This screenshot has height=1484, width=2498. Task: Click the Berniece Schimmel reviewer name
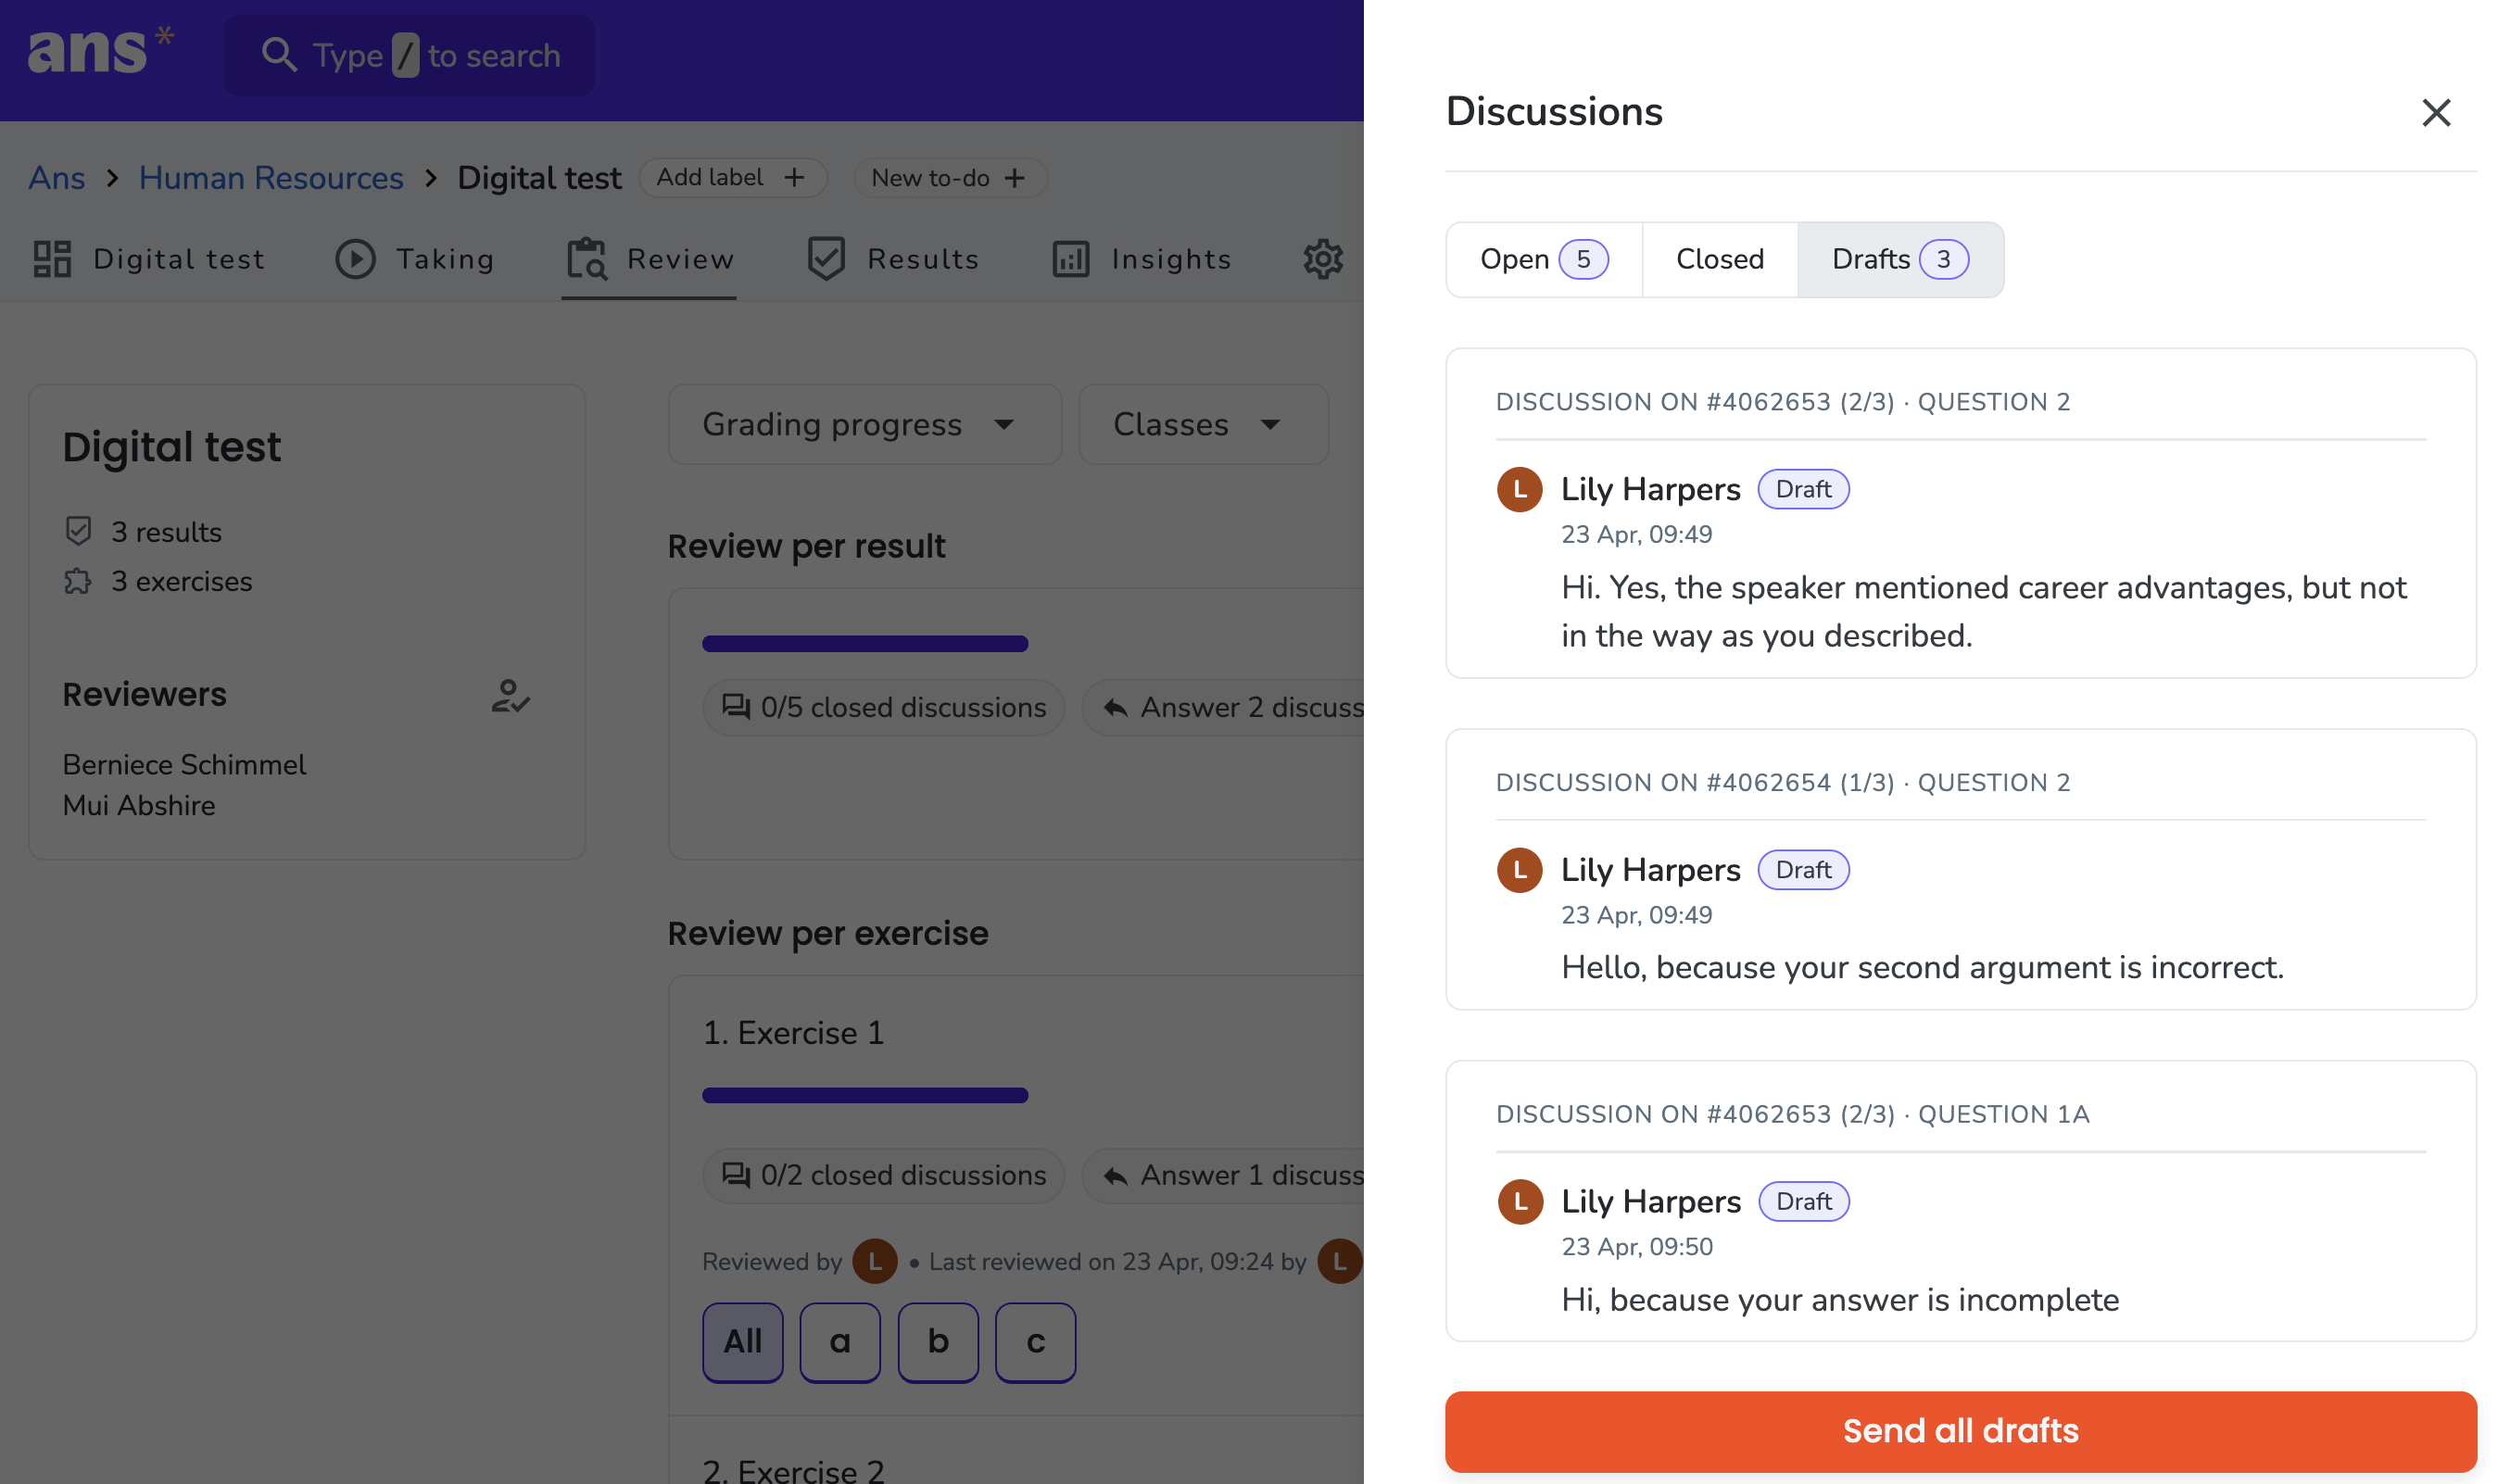(184, 764)
